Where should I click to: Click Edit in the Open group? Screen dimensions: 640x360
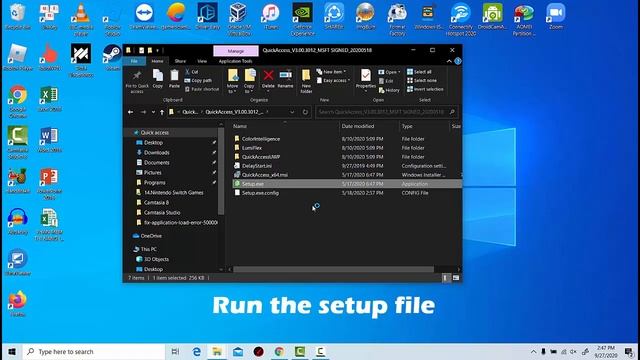point(386,81)
